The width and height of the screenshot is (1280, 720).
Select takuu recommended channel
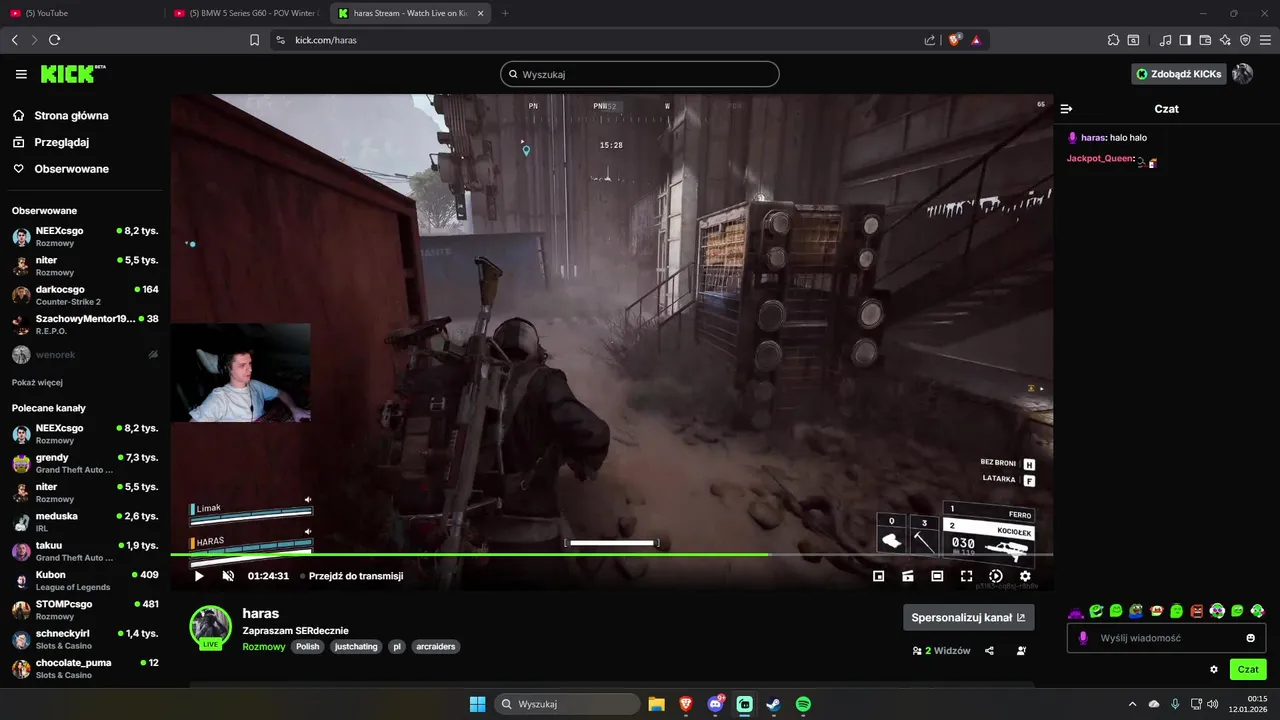point(85,551)
